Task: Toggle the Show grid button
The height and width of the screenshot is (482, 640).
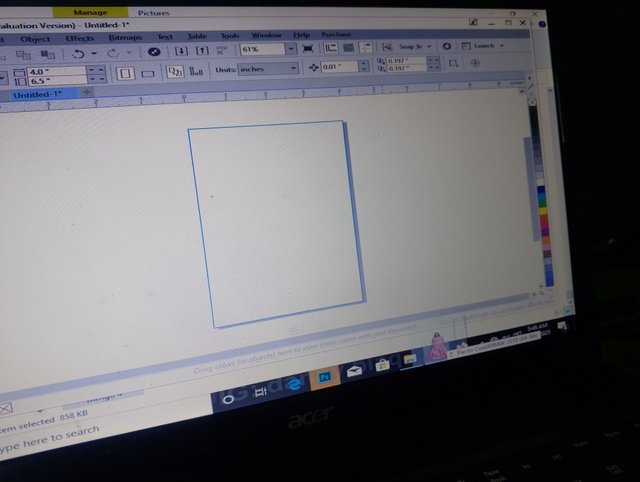Action: [x=349, y=48]
